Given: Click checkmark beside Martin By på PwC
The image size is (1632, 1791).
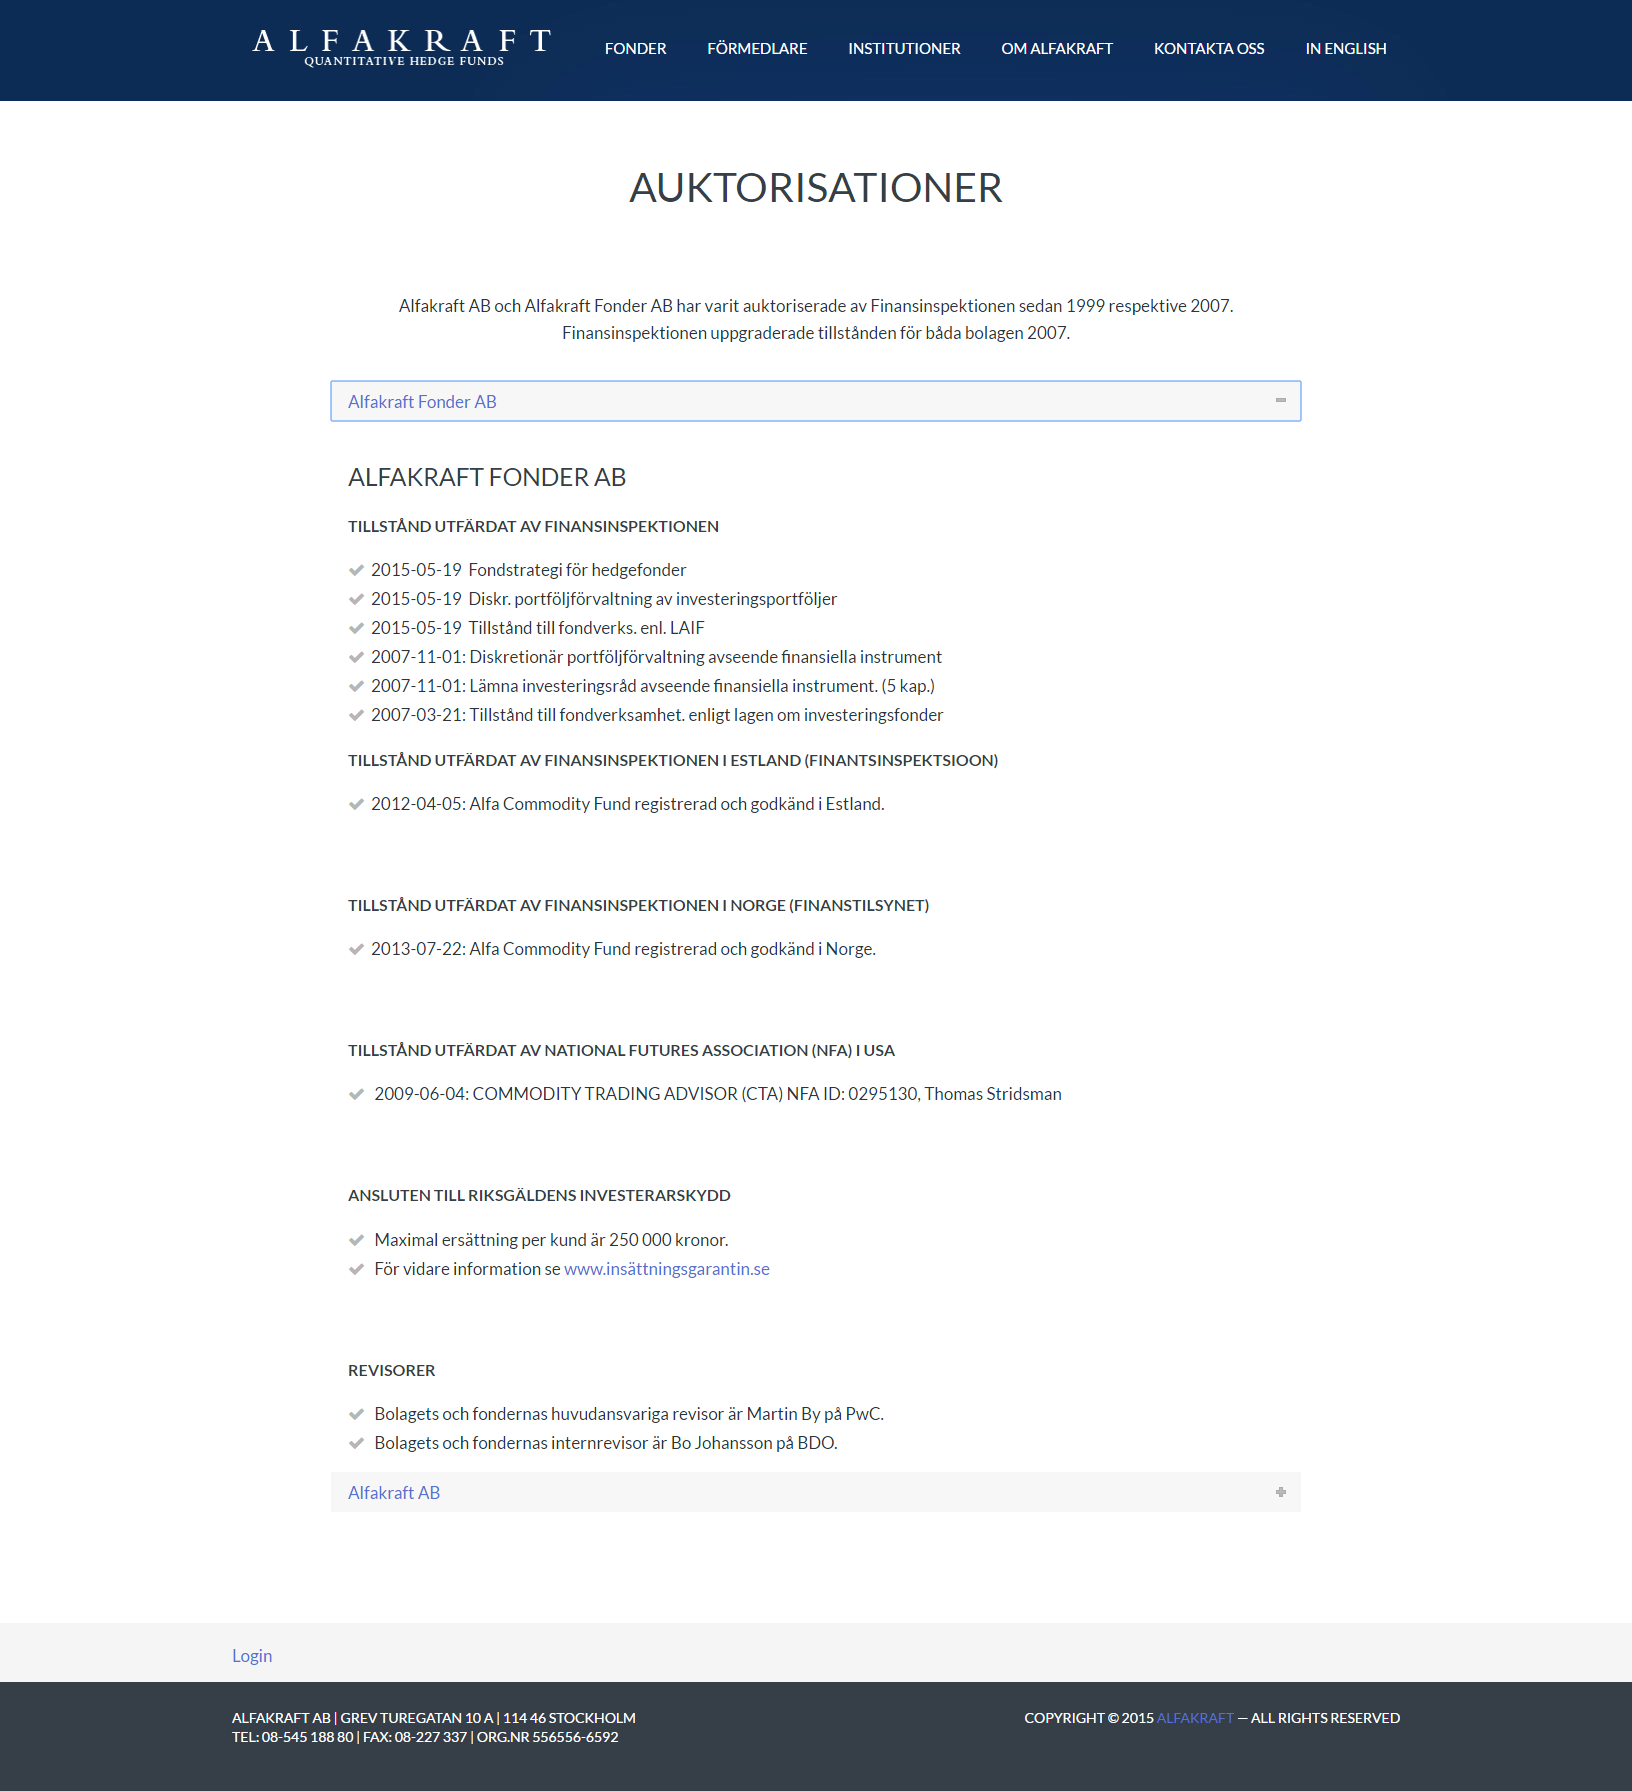Looking at the screenshot, I should tap(356, 1414).
